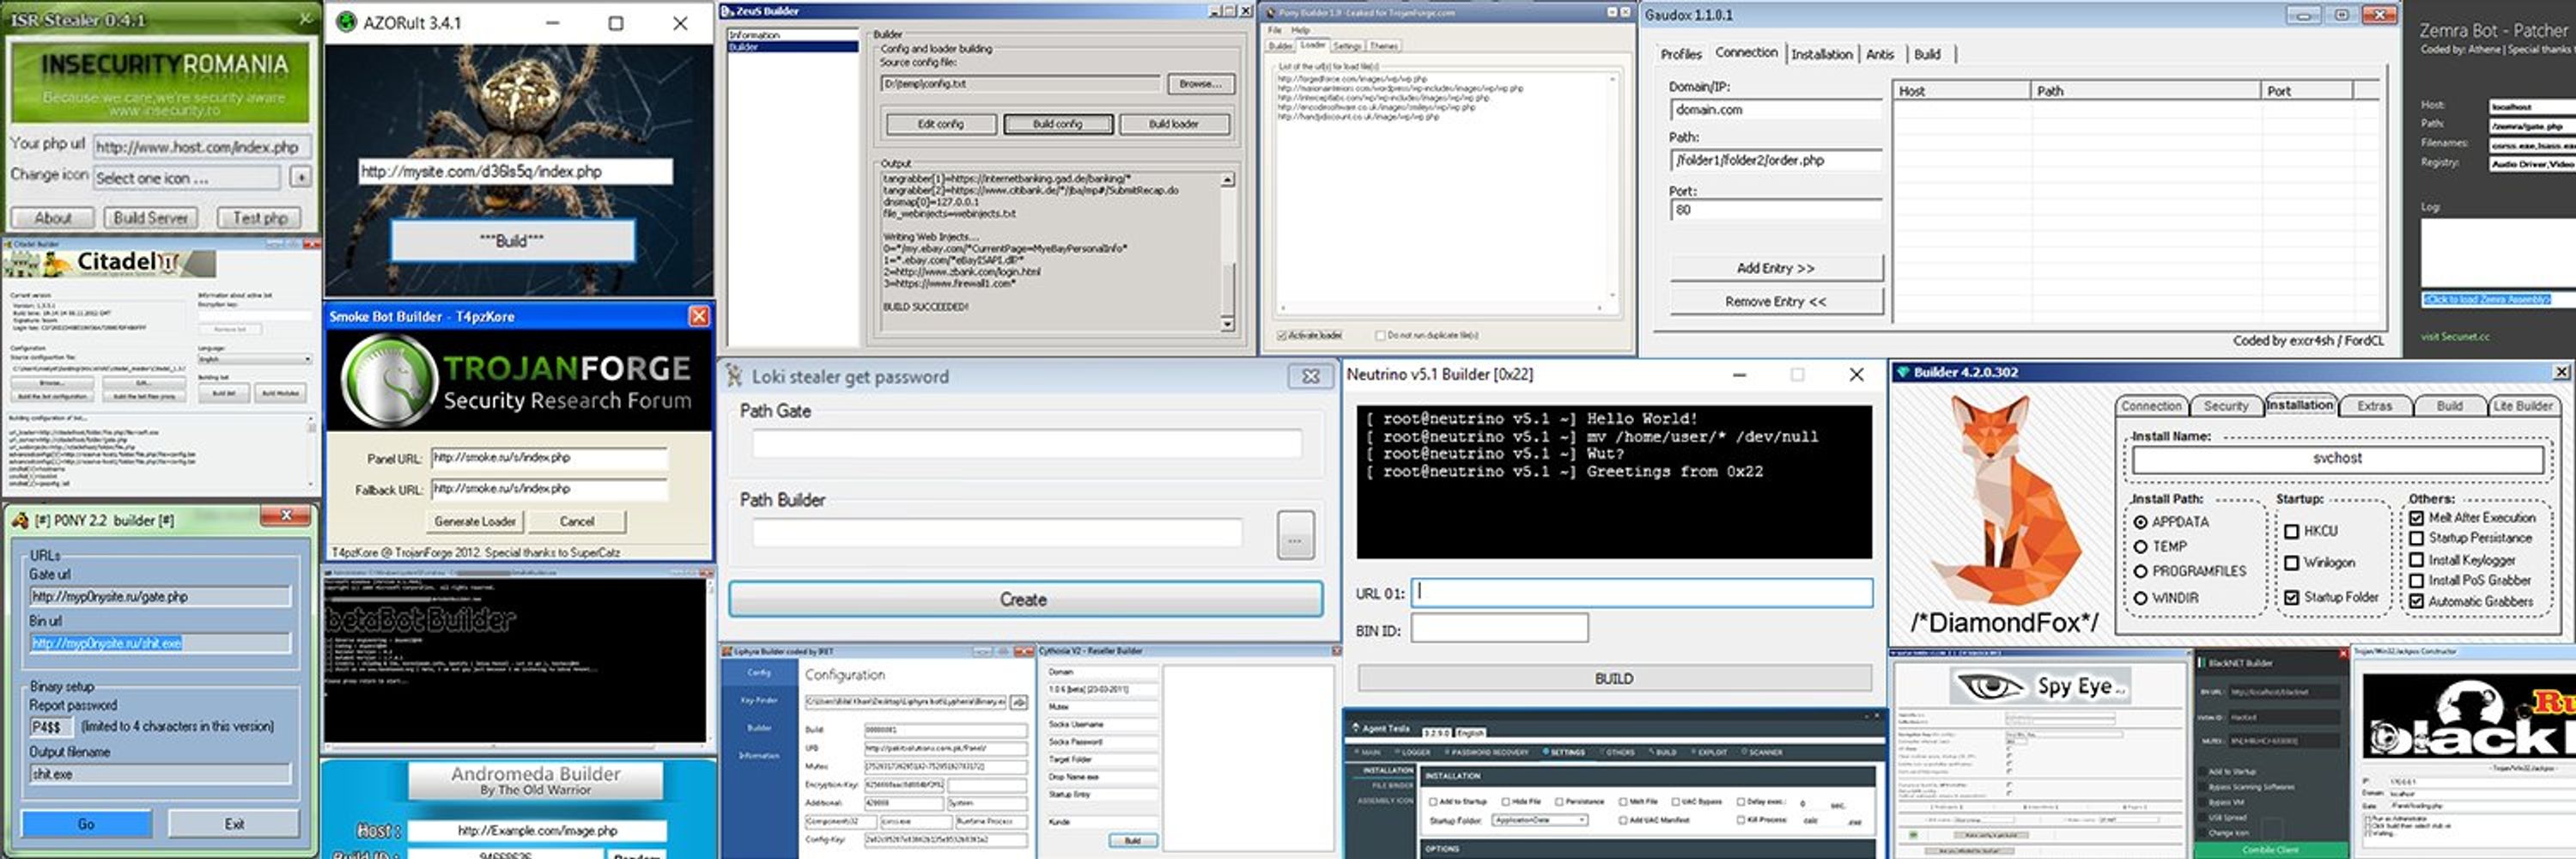This screenshot has width=2576, height=859.
Task: Click the TrojanForge horse logo
Action: click(x=388, y=381)
